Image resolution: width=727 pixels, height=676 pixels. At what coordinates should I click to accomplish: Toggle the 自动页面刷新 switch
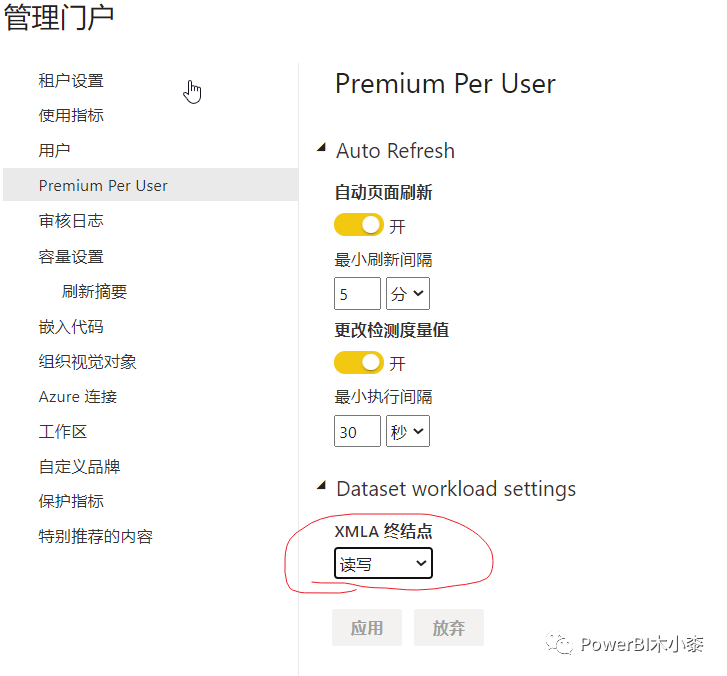coord(359,225)
